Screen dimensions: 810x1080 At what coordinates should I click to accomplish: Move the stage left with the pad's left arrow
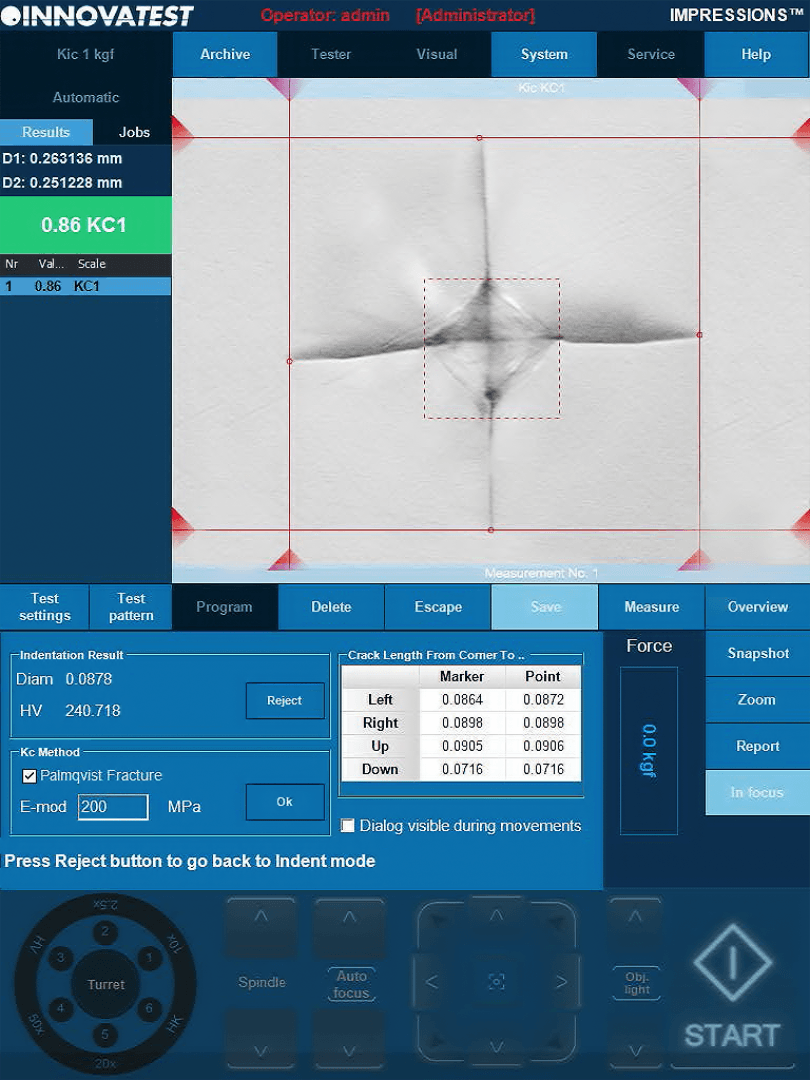432,982
